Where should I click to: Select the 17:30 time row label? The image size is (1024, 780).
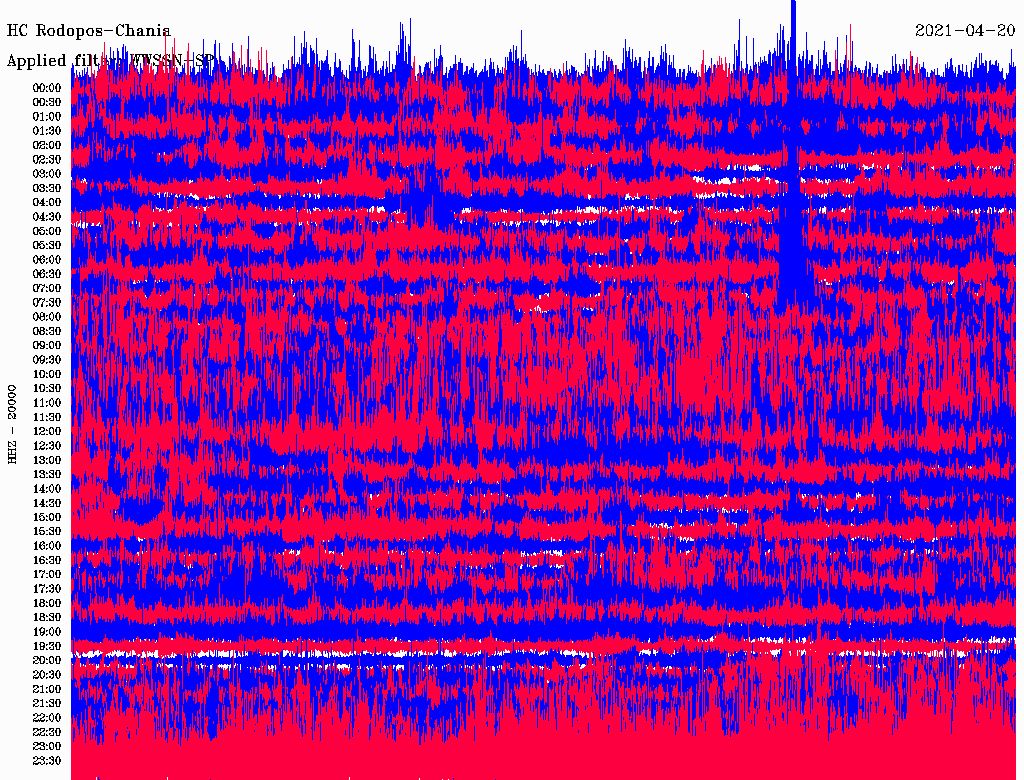[47, 589]
